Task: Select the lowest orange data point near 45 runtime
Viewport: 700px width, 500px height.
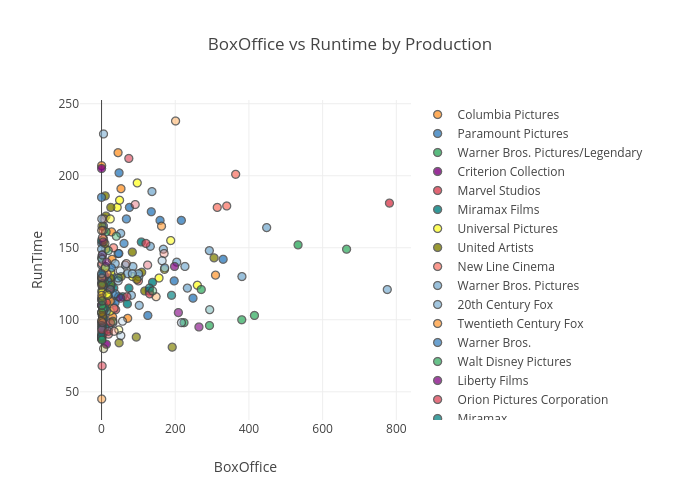Action: click(x=101, y=399)
